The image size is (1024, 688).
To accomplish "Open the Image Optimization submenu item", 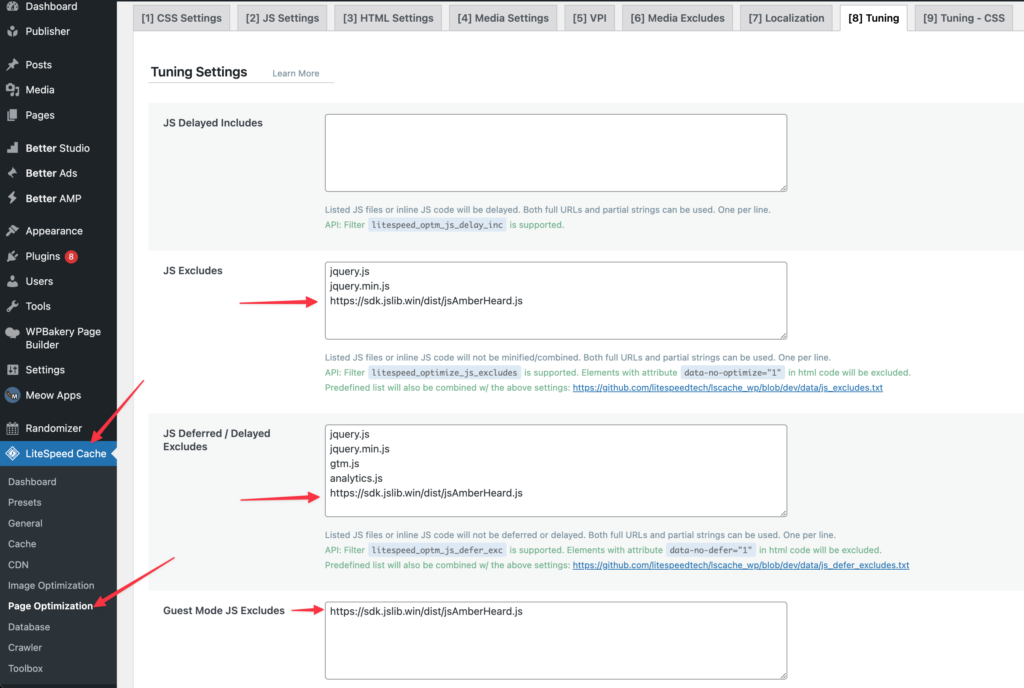I will pos(51,586).
